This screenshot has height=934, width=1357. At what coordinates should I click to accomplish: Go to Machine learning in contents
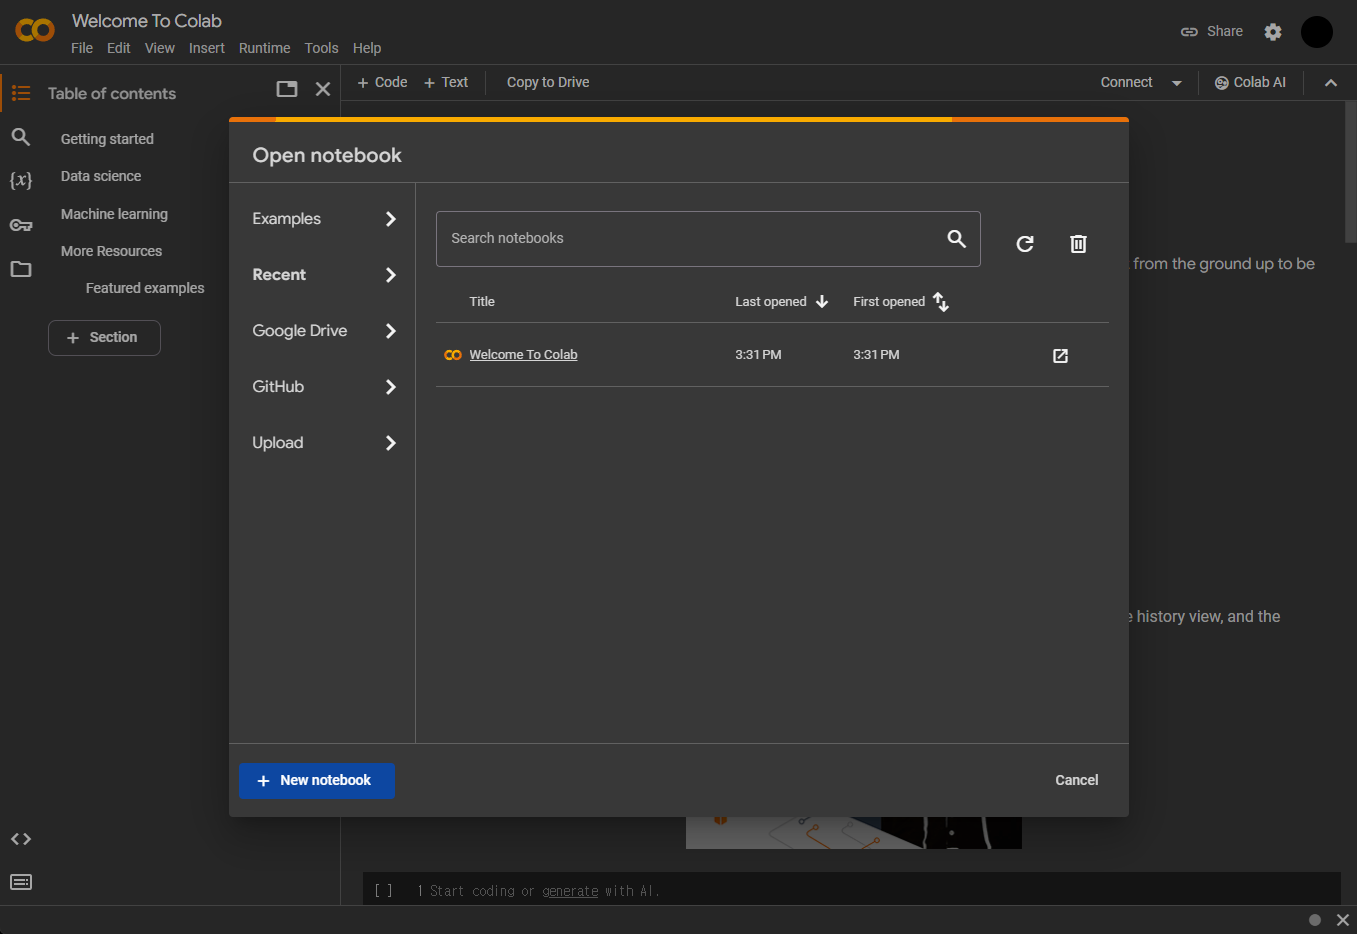point(114,214)
